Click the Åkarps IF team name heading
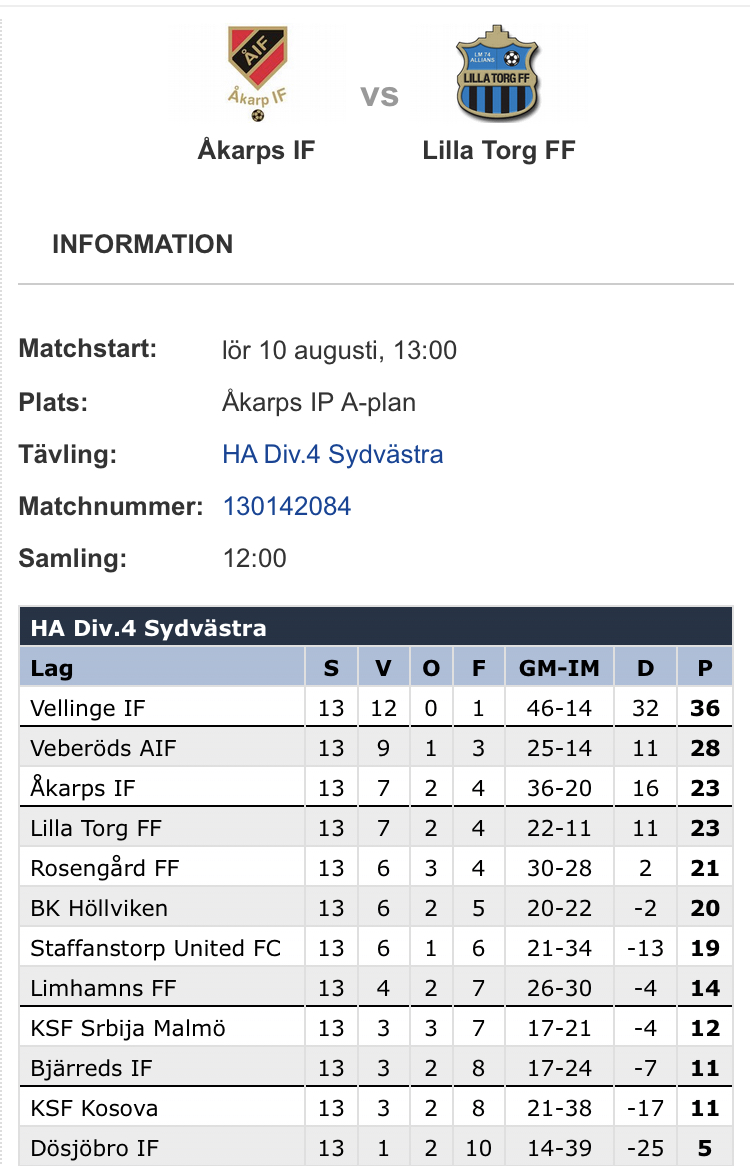The height and width of the screenshot is (1166, 750). [257, 151]
